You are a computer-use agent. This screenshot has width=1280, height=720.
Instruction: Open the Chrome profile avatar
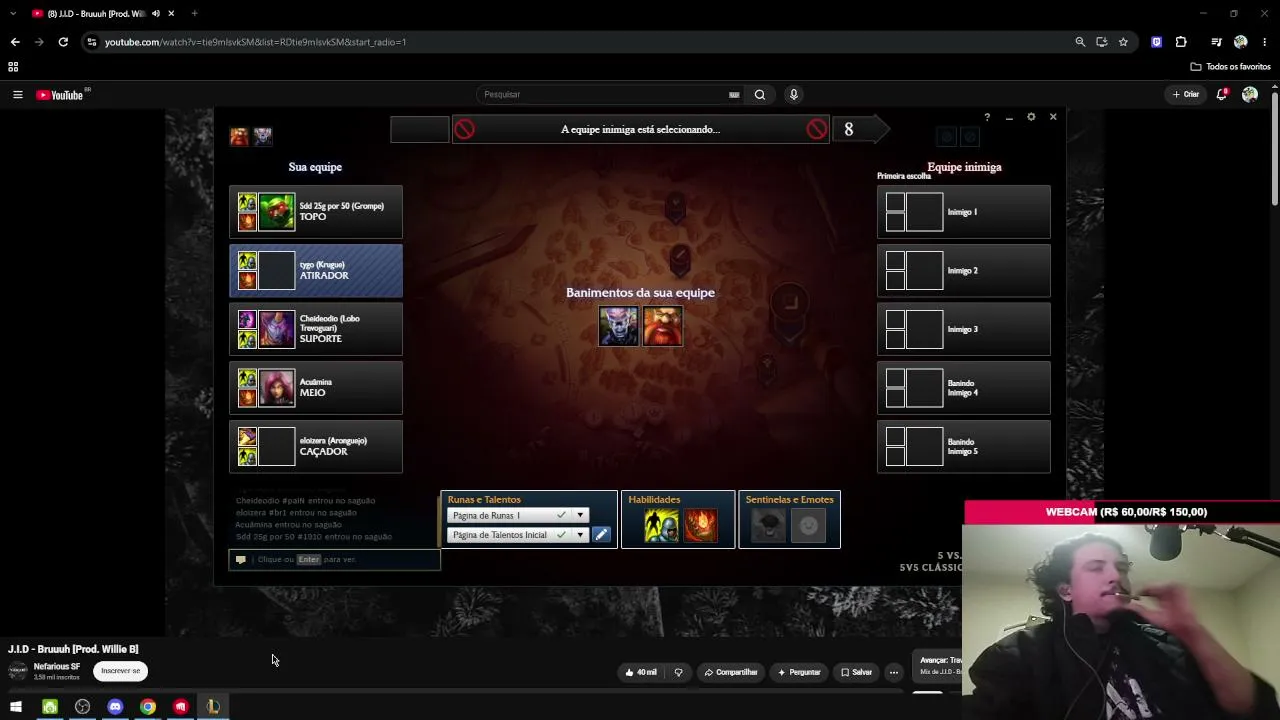tap(1241, 42)
